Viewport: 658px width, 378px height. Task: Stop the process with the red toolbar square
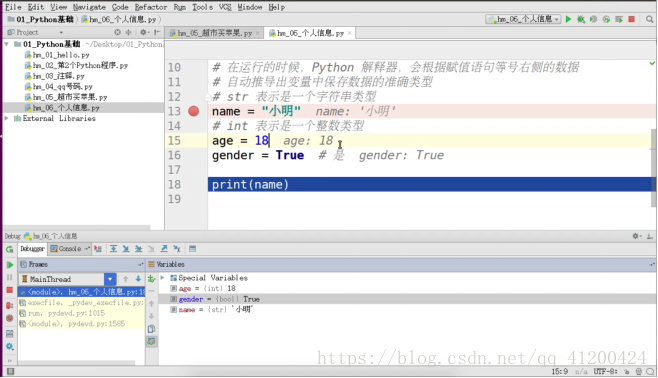[631, 19]
